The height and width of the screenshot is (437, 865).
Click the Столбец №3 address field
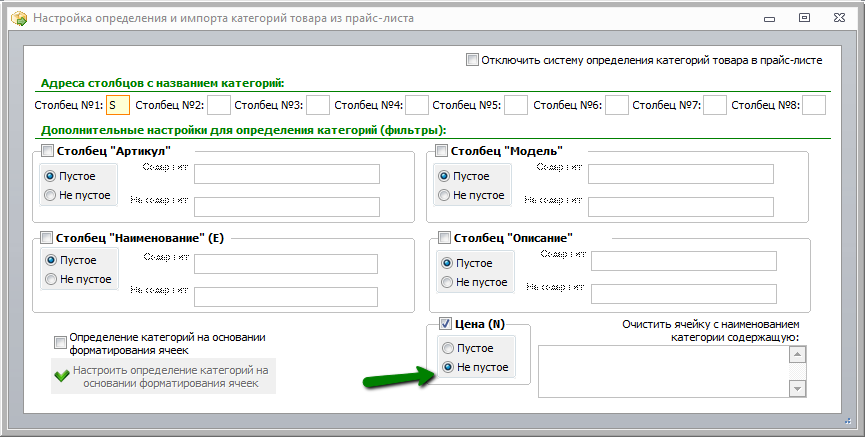pyautogui.click(x=318, y=105)
